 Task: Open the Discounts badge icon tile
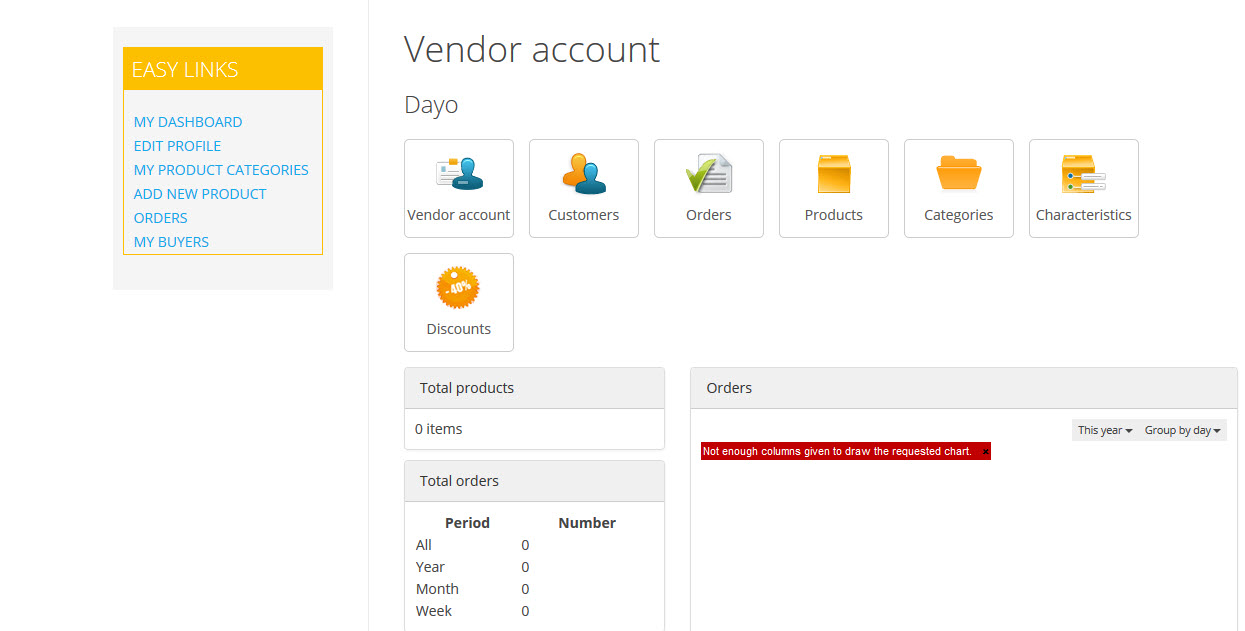coord(459,302)
